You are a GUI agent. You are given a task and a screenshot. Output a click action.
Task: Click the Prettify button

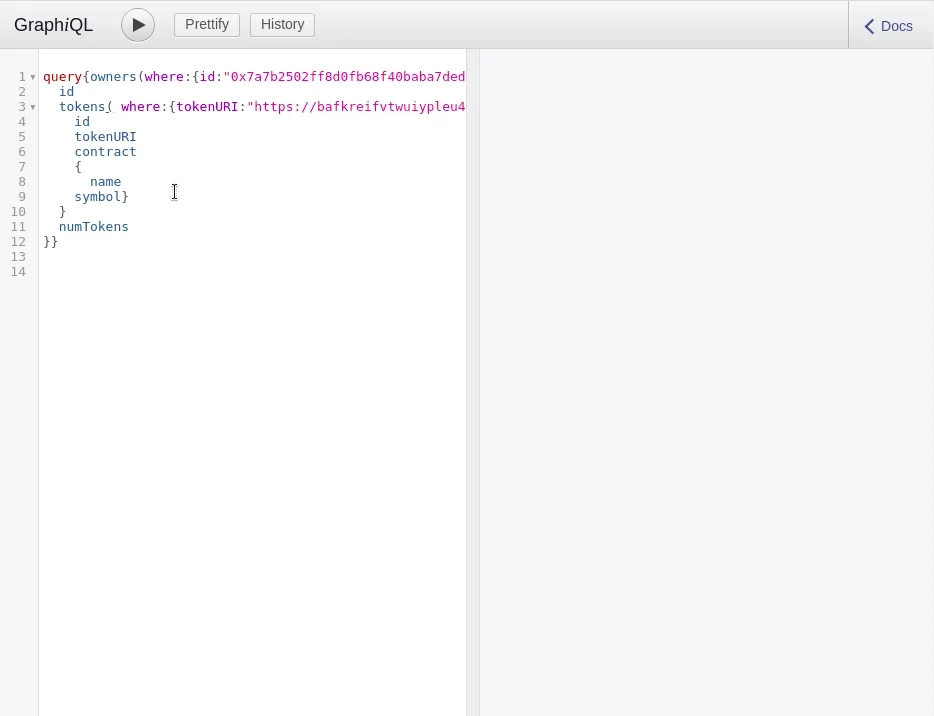pos(207,25)
